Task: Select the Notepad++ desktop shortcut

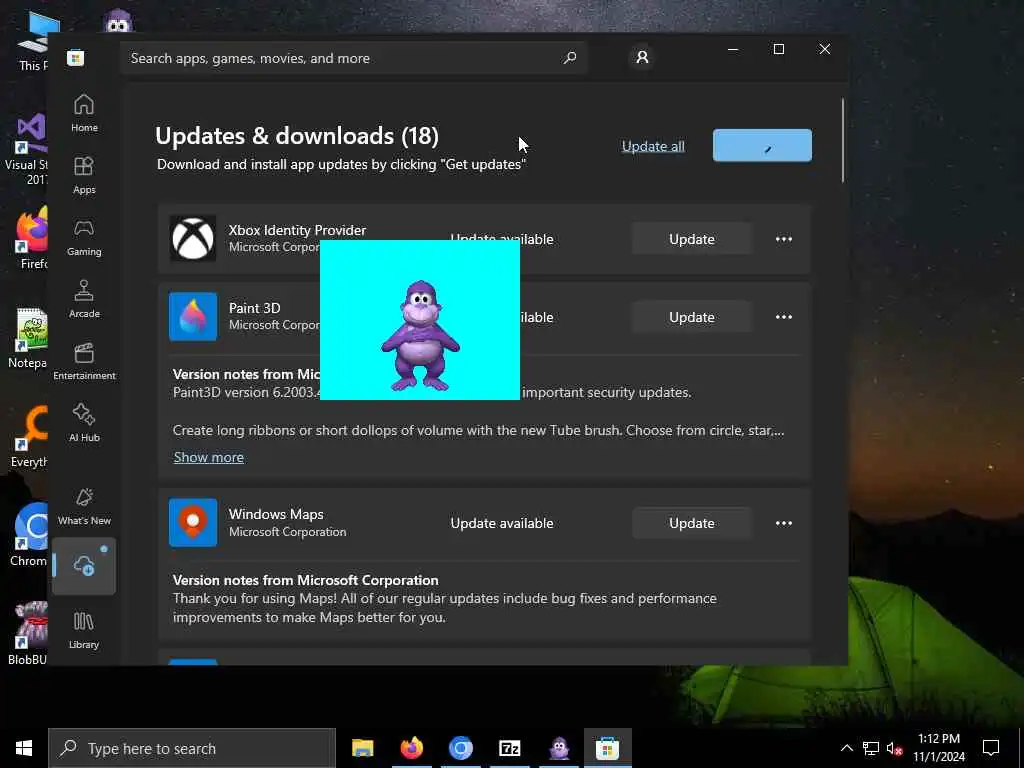Action: pyautogui.click(x=29, y=338)
